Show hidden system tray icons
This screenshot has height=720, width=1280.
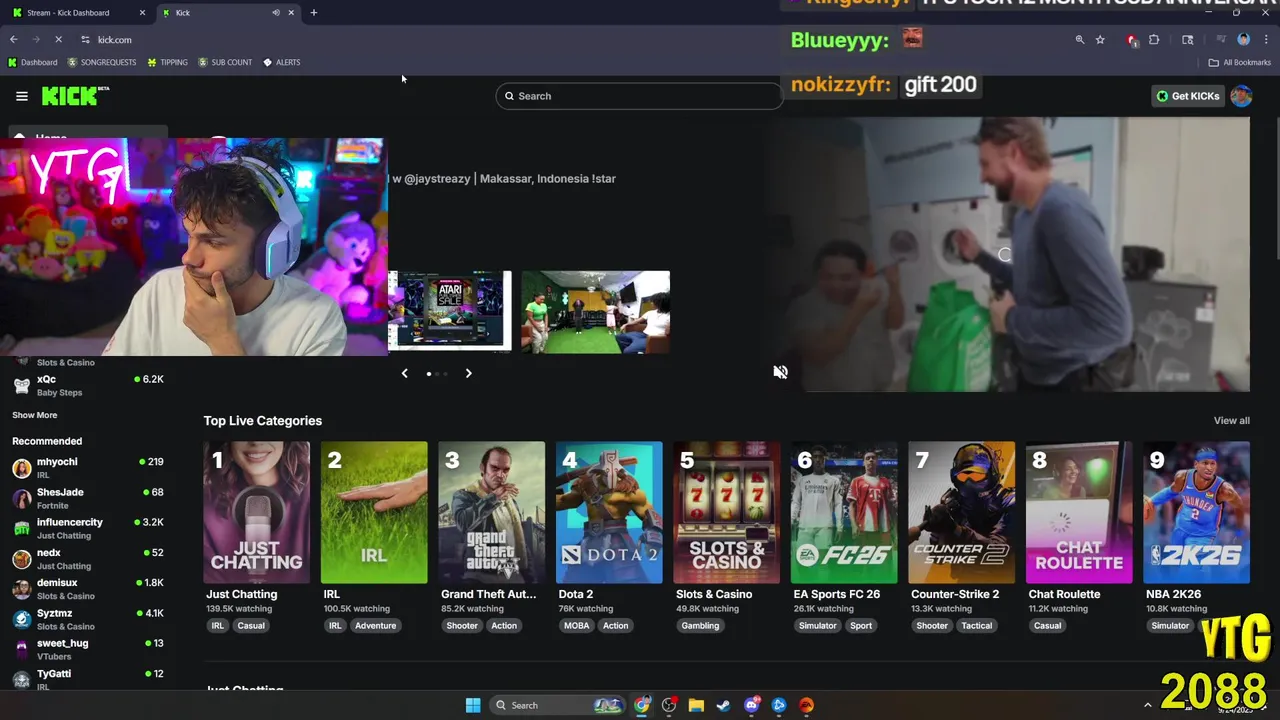click(1147, 705)
